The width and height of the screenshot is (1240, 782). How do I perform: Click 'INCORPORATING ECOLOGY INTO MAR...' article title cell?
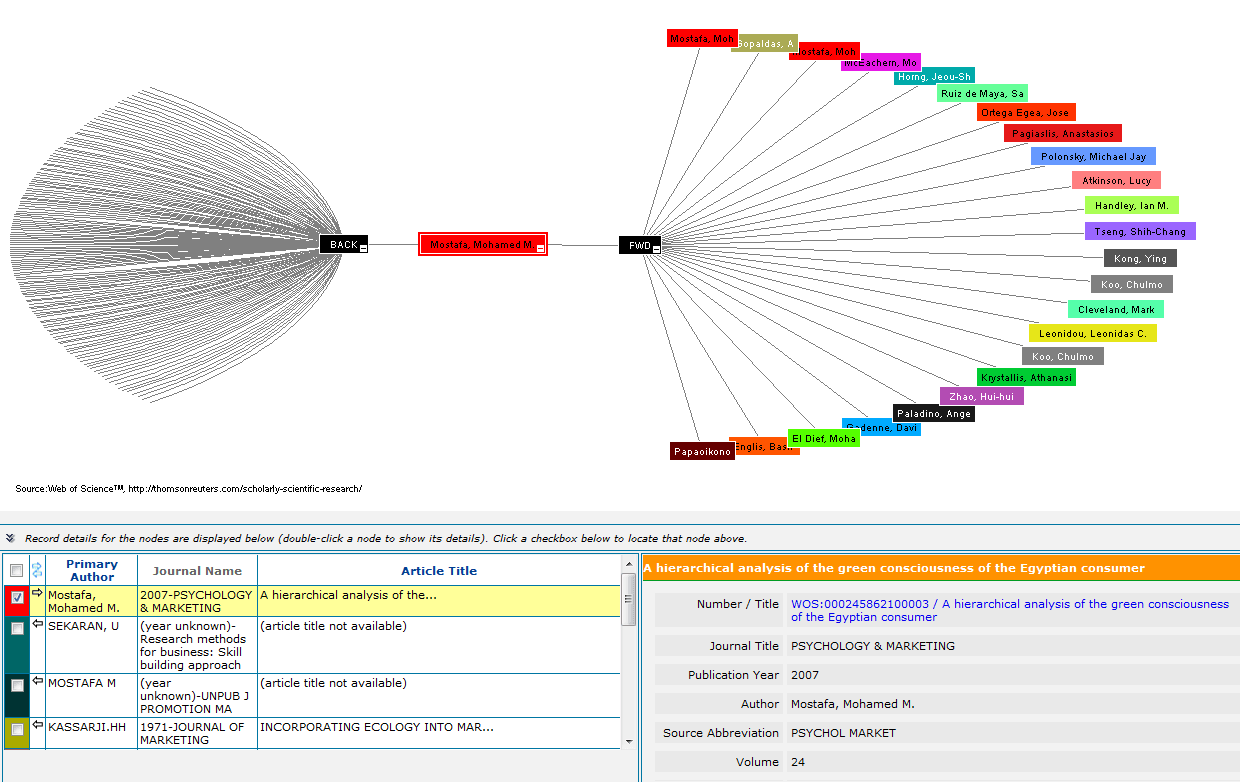tap(439, 733)
